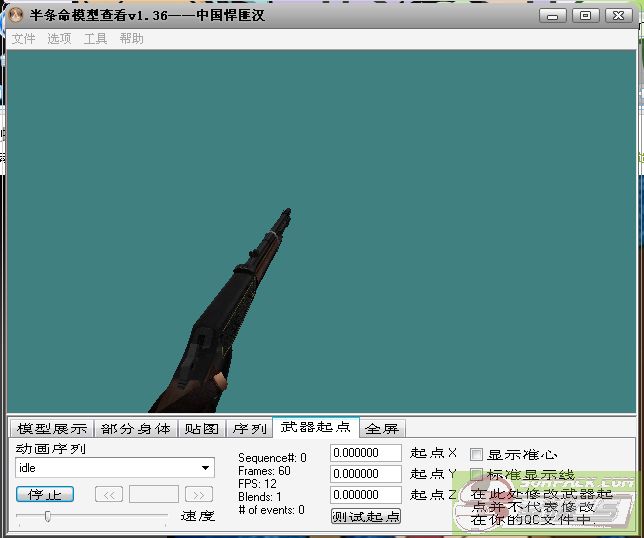The image size is (644, 538).
Task: Open the 帮助 menu
Action: point(131,39)
